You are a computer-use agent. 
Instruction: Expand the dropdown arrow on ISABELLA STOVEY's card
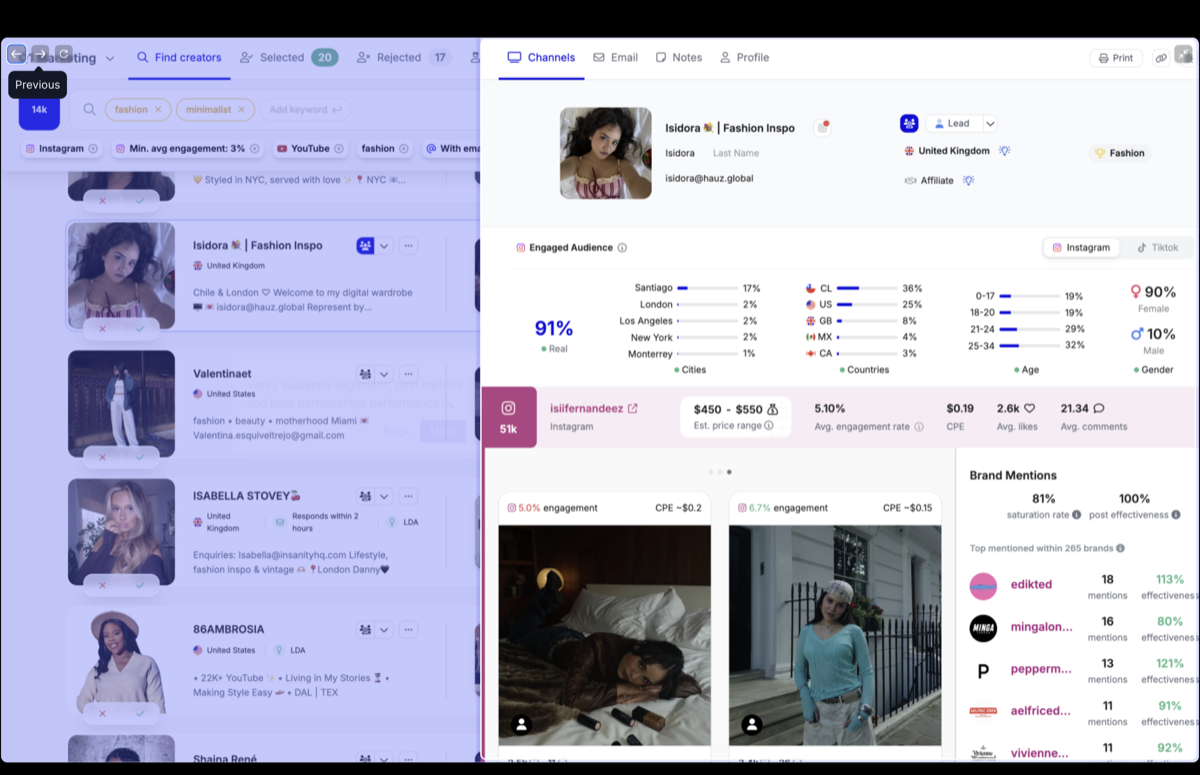tap(384, 495)
